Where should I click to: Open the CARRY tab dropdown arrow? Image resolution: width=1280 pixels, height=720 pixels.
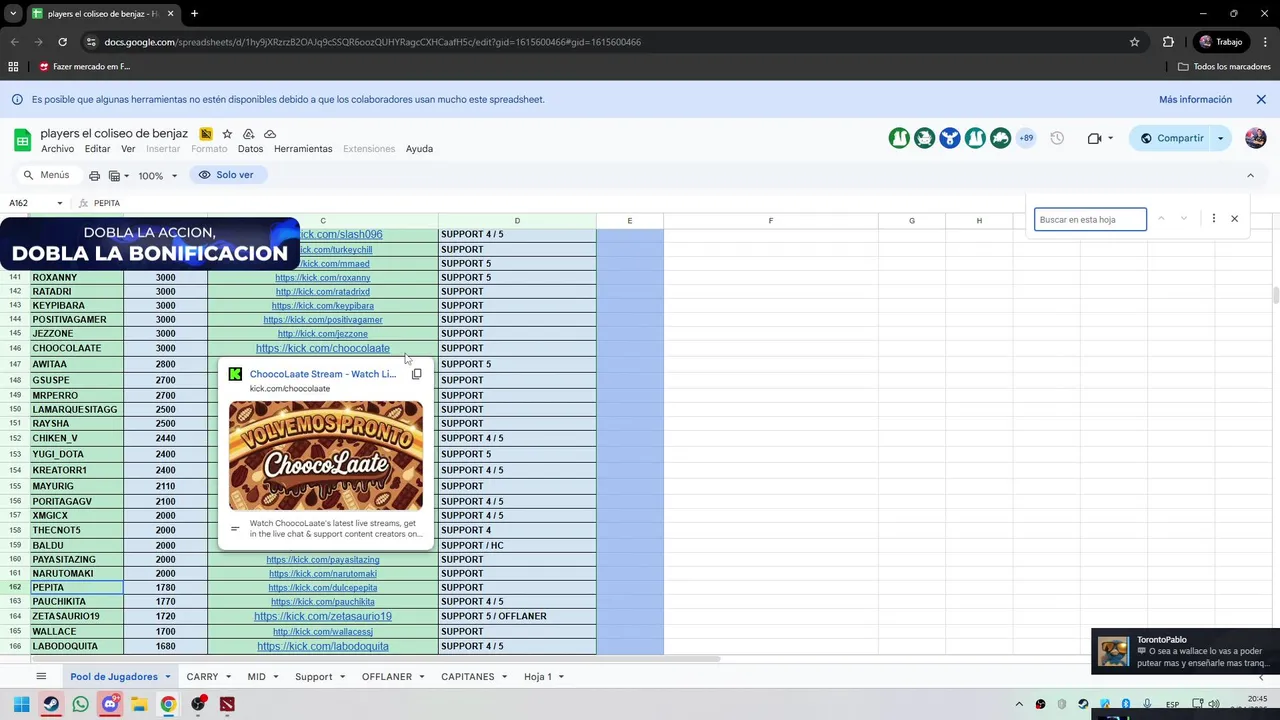[228, 677]
